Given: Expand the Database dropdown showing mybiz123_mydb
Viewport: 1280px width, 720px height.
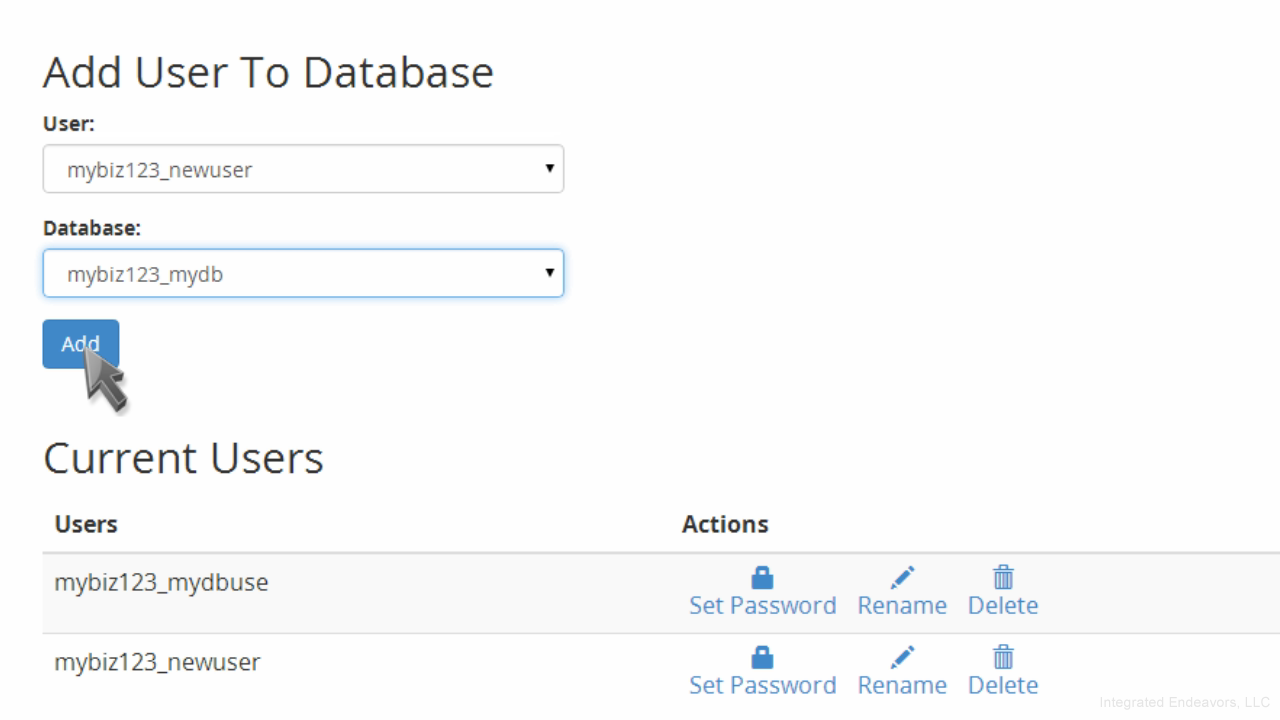Looking at the screenshot, I should click(303, 273).
